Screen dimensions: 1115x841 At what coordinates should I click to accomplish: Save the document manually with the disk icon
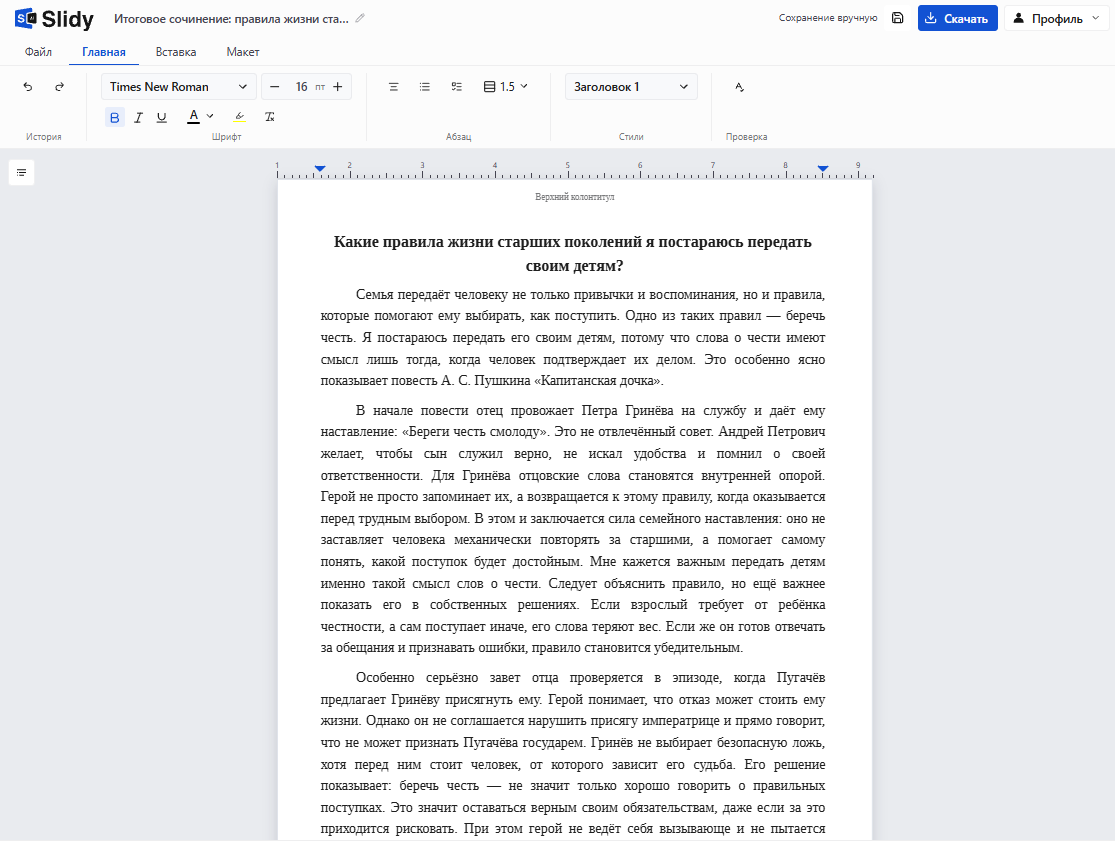(x=897, y=18)
